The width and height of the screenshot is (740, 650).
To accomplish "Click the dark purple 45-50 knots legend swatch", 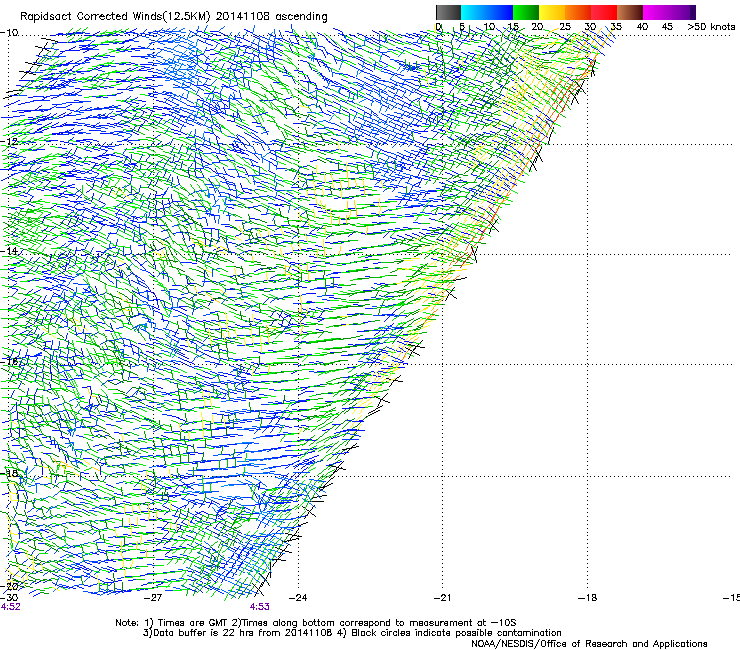I will (682, 12).
